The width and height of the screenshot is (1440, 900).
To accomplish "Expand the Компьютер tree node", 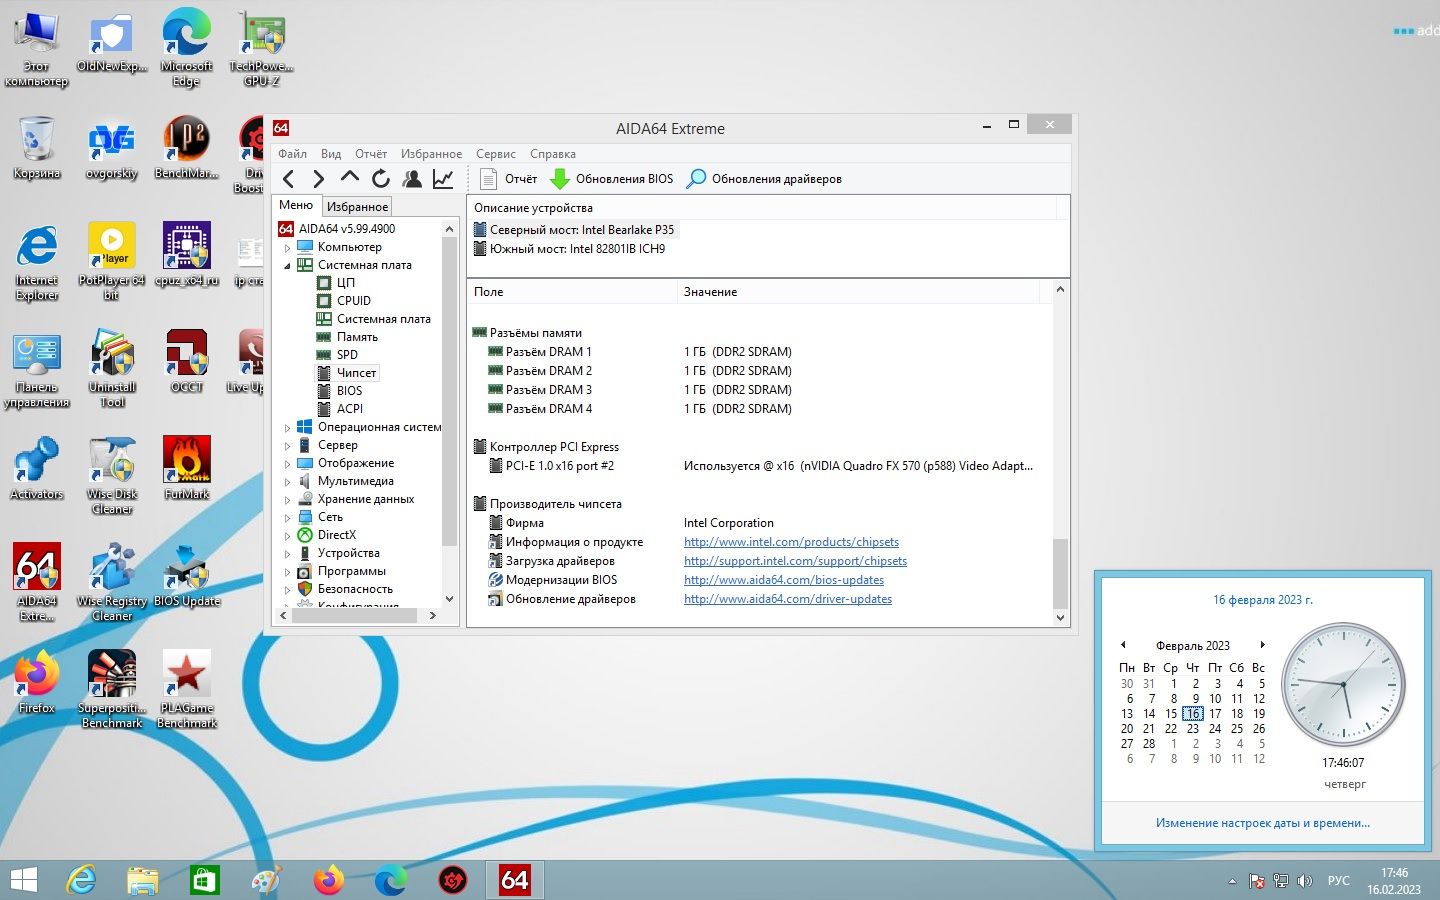I will point(287,247).
